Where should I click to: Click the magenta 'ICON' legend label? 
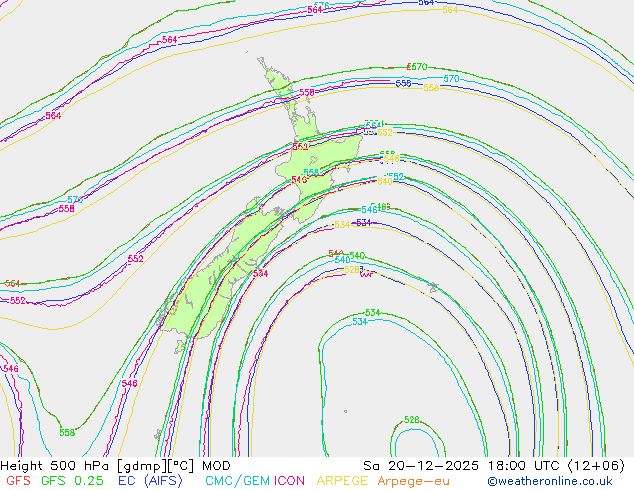(x=289, y=481)
